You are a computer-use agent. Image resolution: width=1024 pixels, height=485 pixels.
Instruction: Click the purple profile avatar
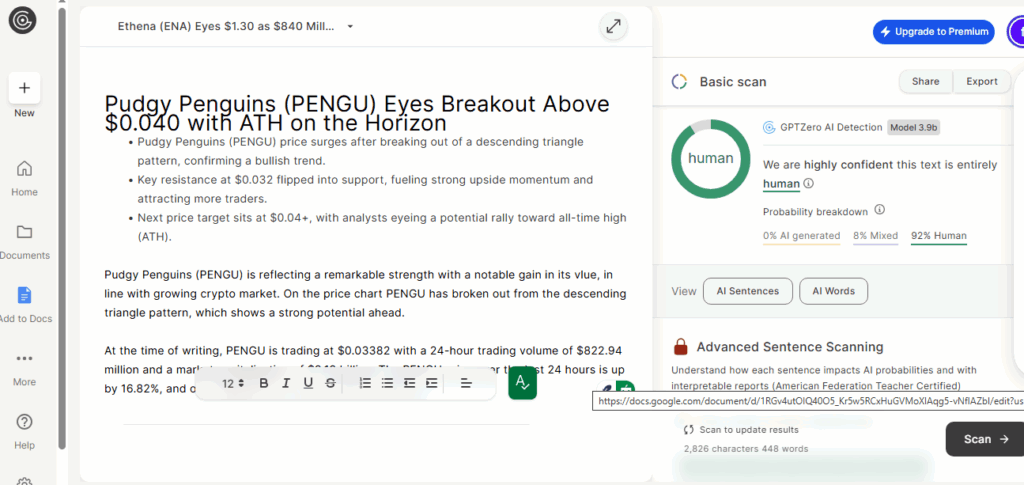[x=1016, y=31]
